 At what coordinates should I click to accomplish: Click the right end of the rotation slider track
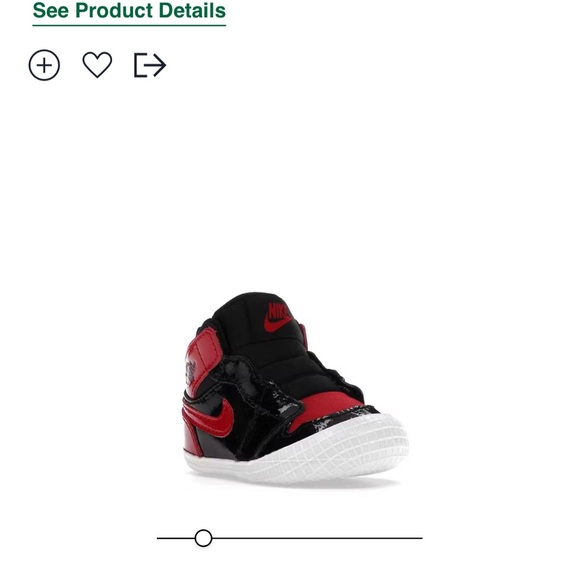click(x=420, y=538)
